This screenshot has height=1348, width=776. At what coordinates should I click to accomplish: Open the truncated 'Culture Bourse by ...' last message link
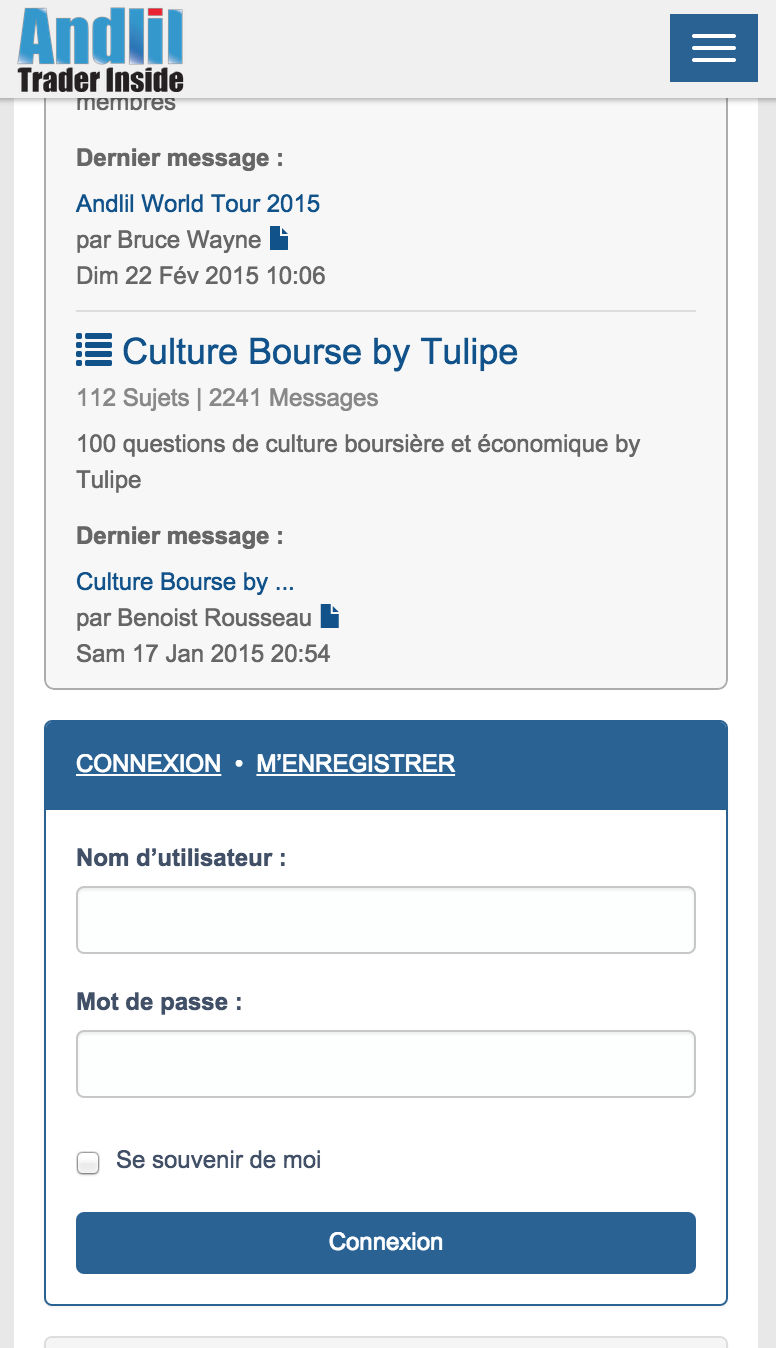185,582
